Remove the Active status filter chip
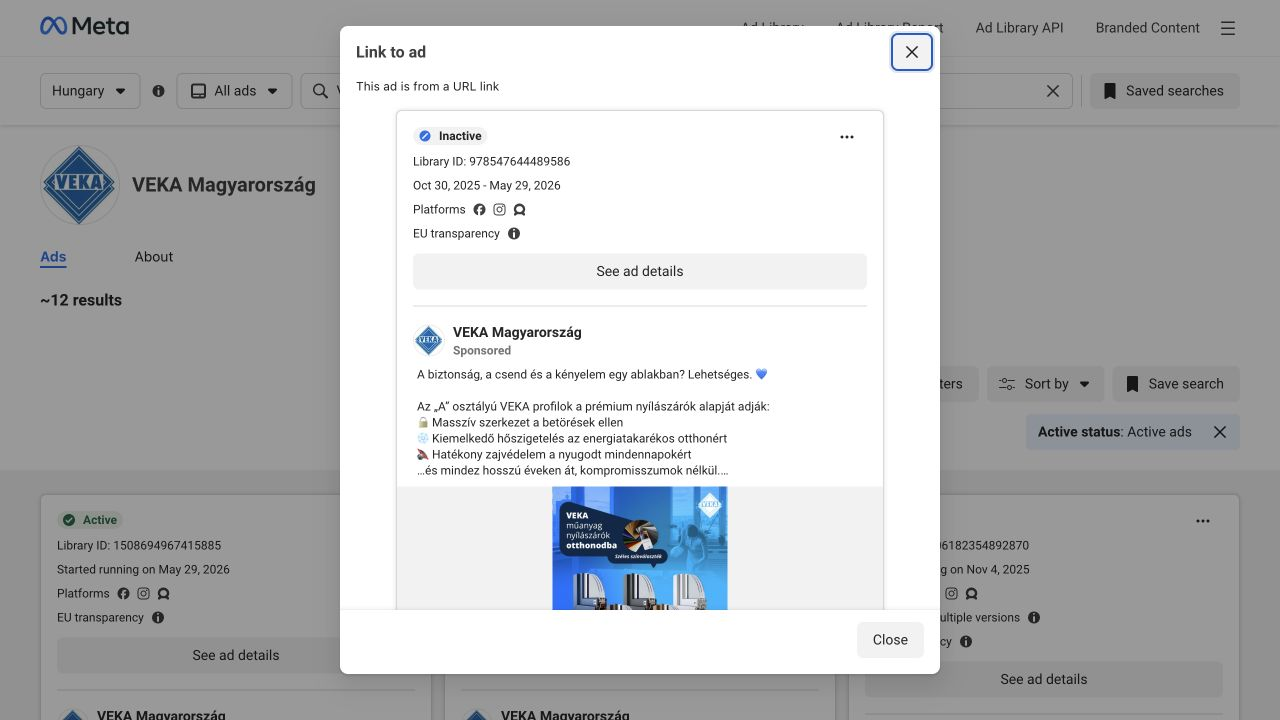The width and height of the screenshot is (1280, 720). [x=1220, y=432]
